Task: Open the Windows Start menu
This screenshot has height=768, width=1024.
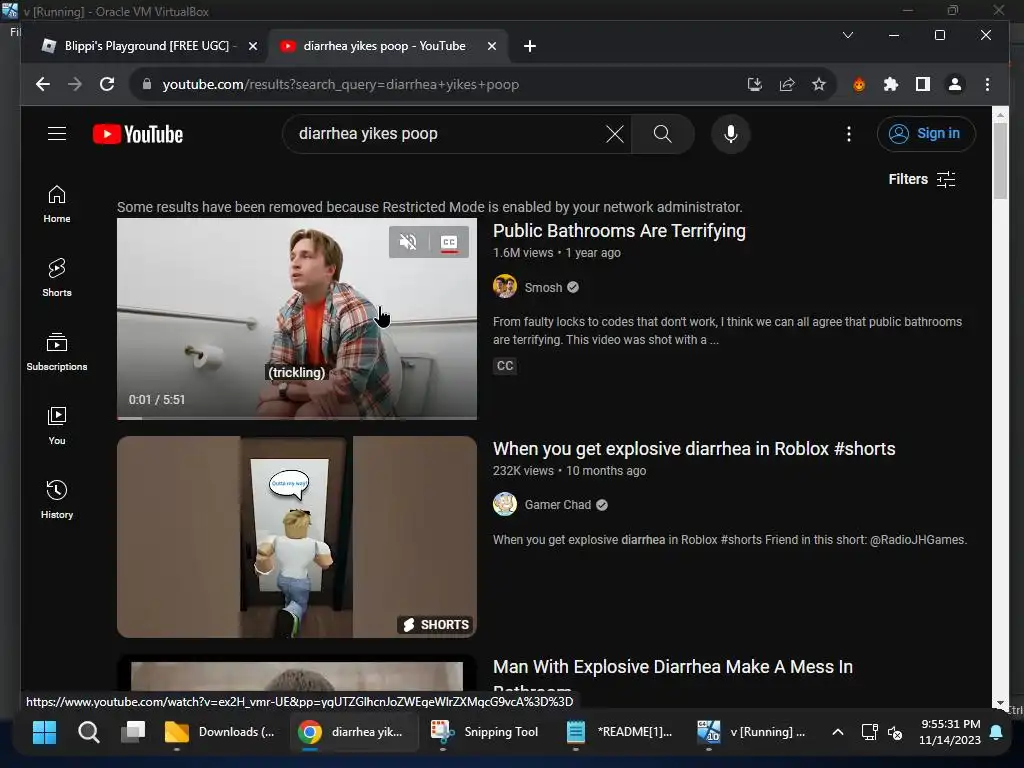Action: click(x=44, y=732)
